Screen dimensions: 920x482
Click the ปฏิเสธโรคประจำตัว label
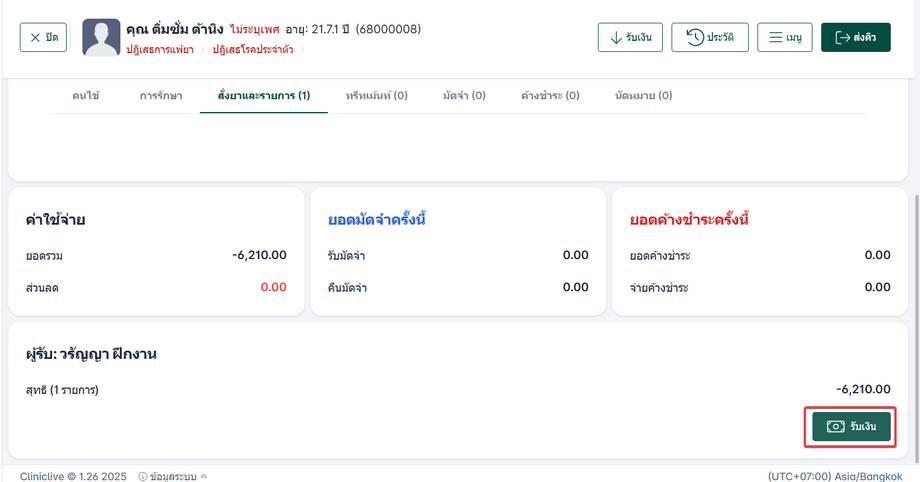252,49
